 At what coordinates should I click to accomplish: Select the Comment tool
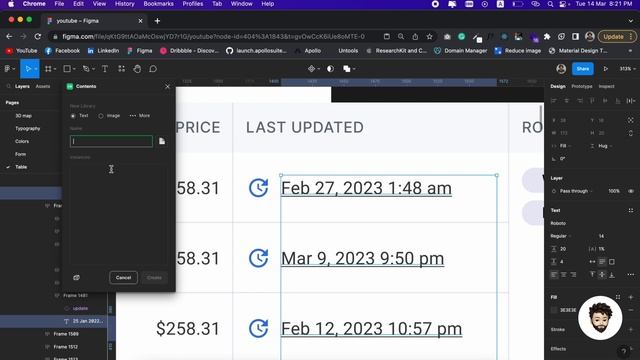(x=153, y=69)
